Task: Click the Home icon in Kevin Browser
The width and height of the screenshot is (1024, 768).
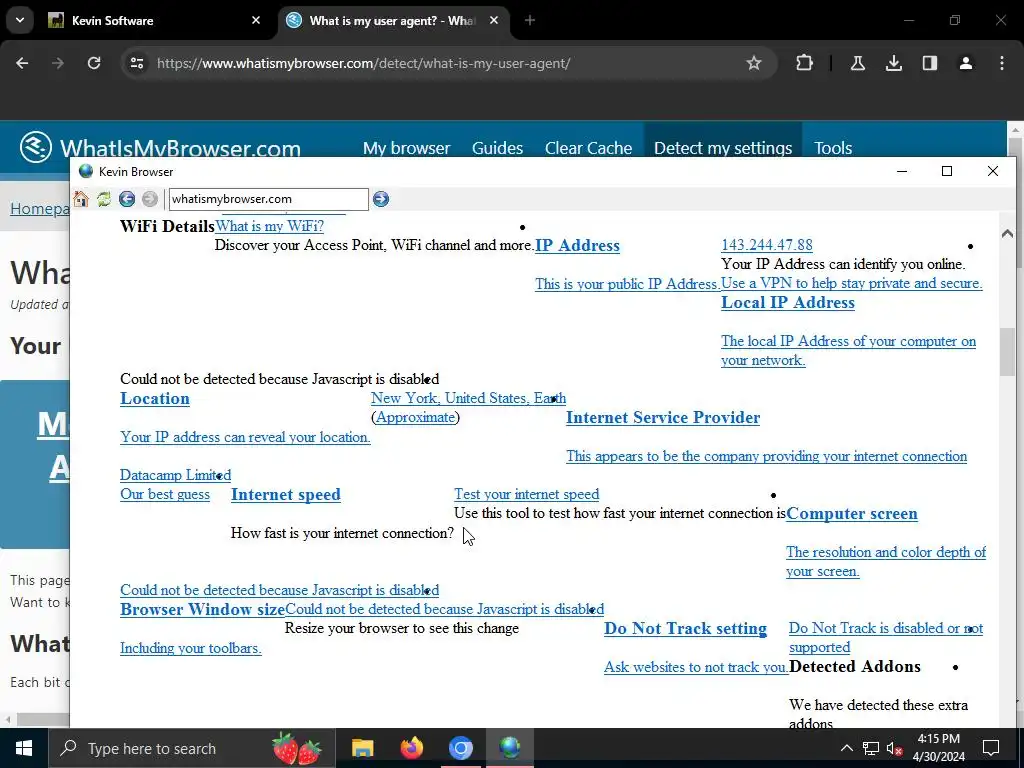Action: [81, 199]
